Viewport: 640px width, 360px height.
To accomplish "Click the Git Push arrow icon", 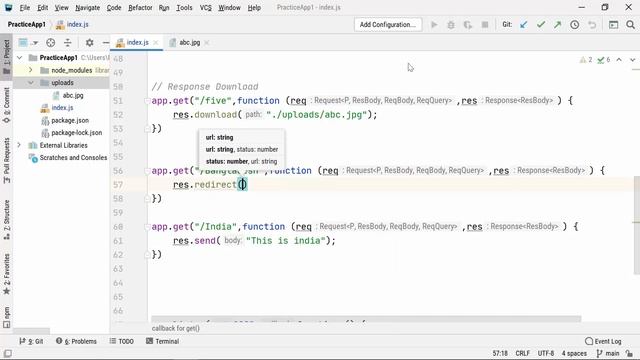I will pyautogui.click(x=558, y=25).
